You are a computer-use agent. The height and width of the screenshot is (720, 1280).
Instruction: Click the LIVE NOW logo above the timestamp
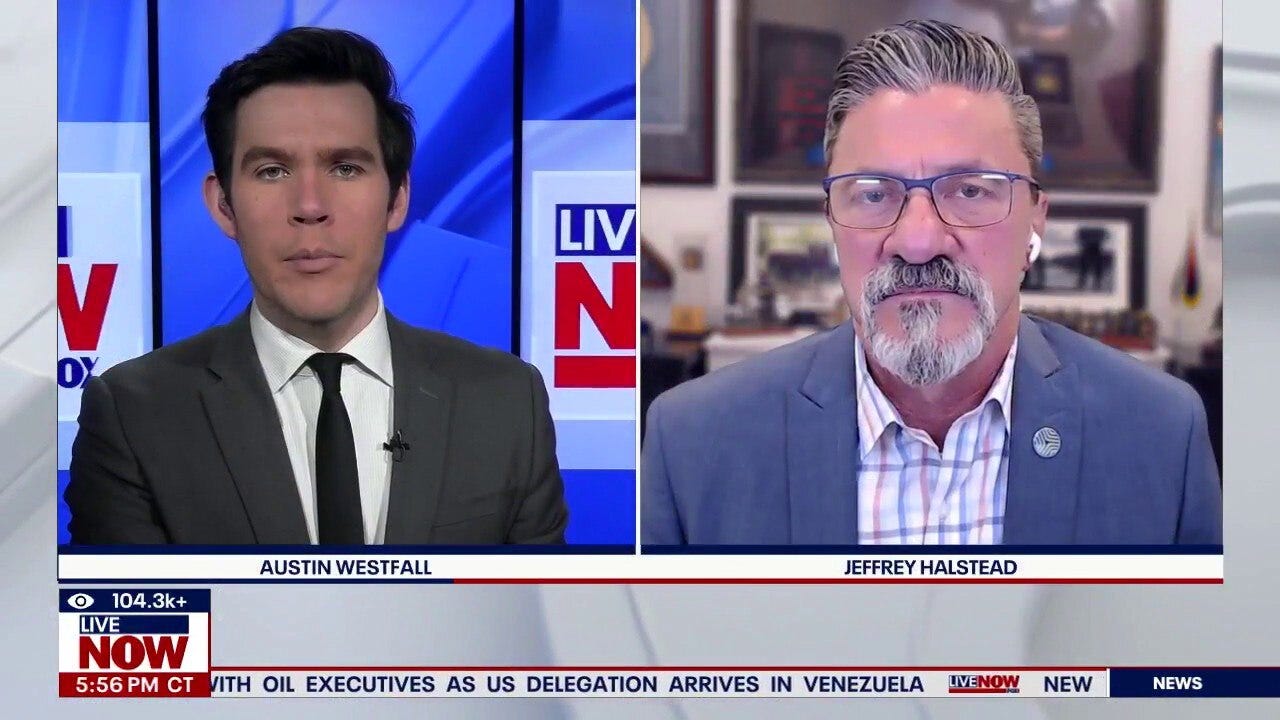click(134, 642)
